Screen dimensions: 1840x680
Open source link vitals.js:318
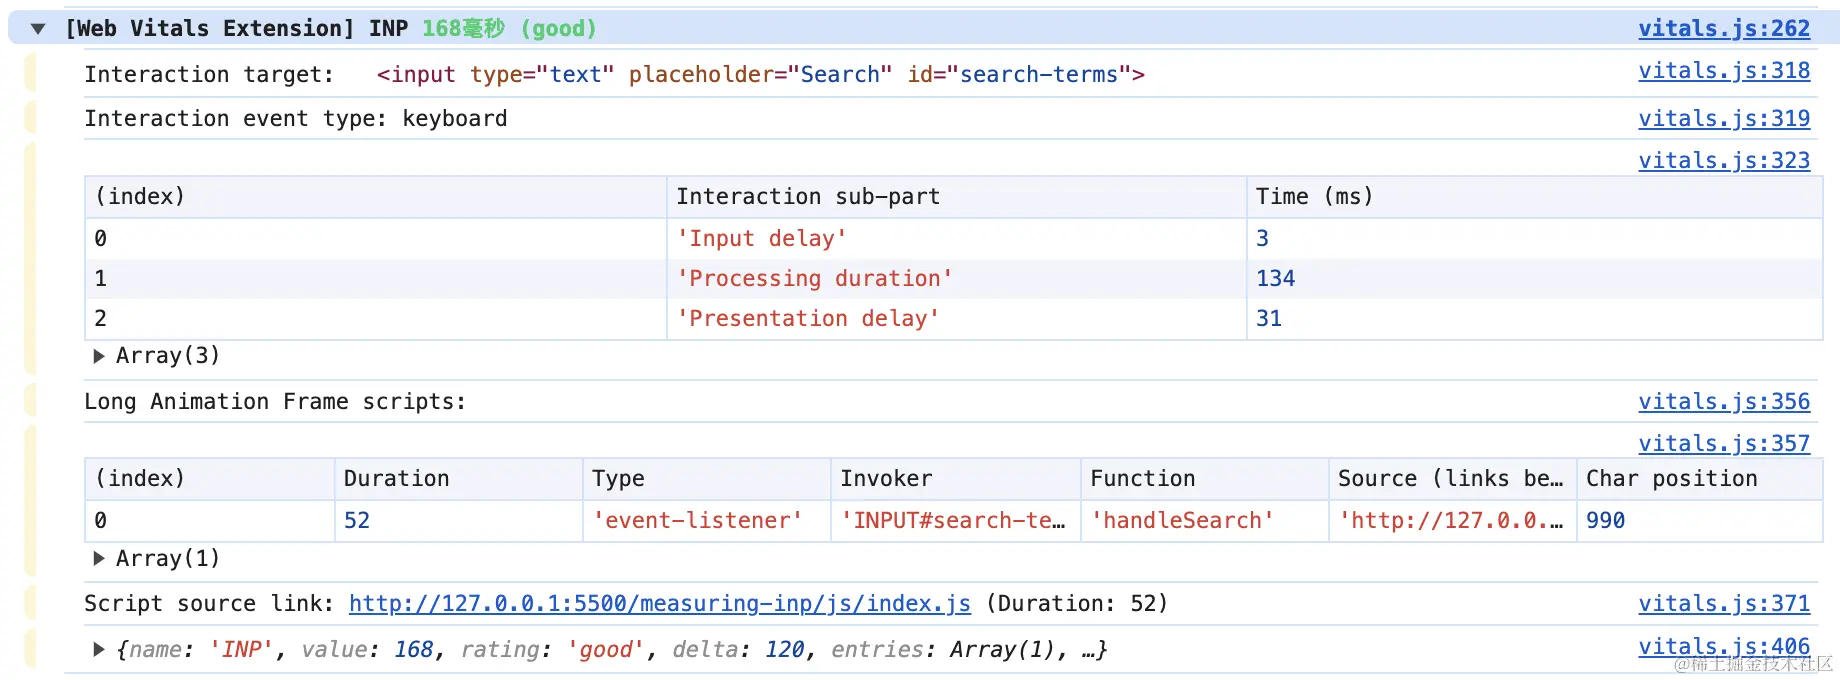click(1723, 71)
